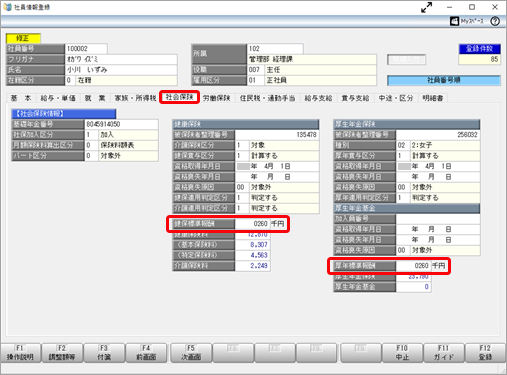Click the 健保適用判定区分 code field

click(242, 198)
